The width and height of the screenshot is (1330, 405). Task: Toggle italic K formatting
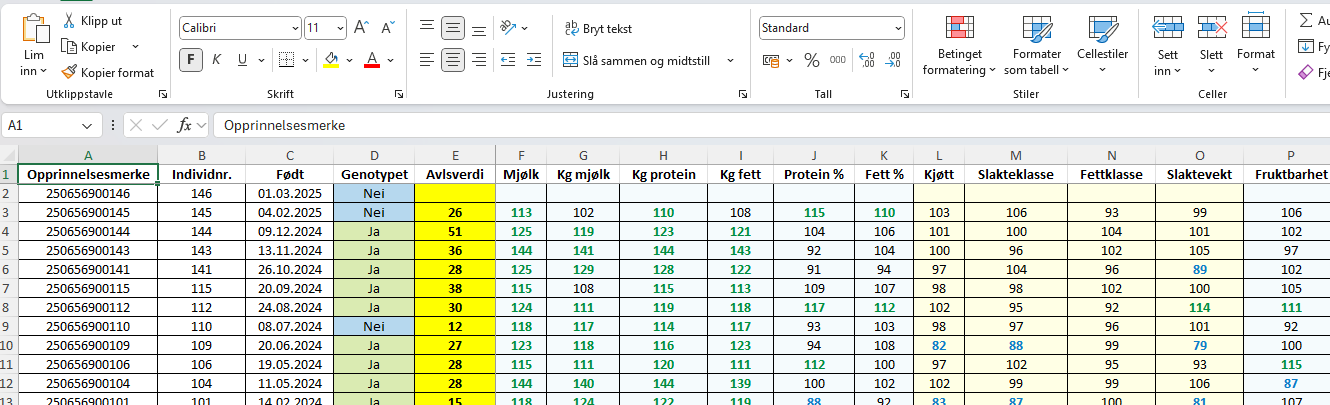tap(216, 60)
